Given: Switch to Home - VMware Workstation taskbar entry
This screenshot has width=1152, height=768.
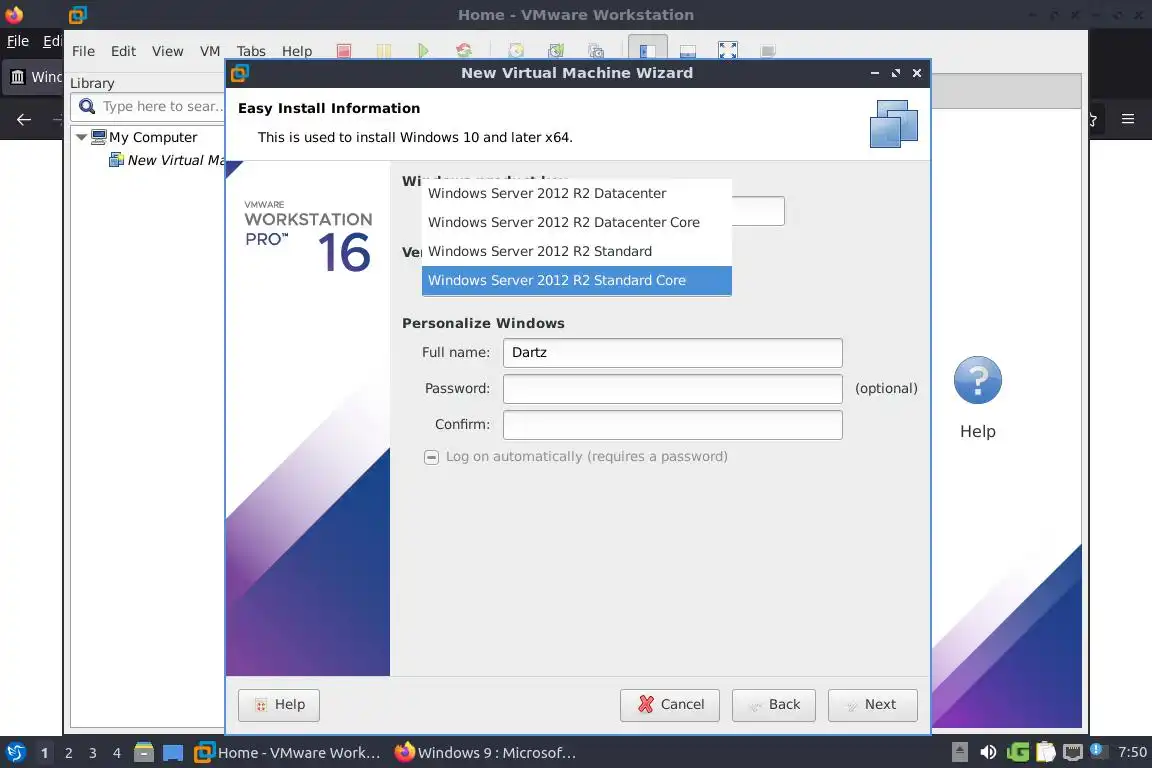Looking at the screenshot, I should (x=287, y=753).
